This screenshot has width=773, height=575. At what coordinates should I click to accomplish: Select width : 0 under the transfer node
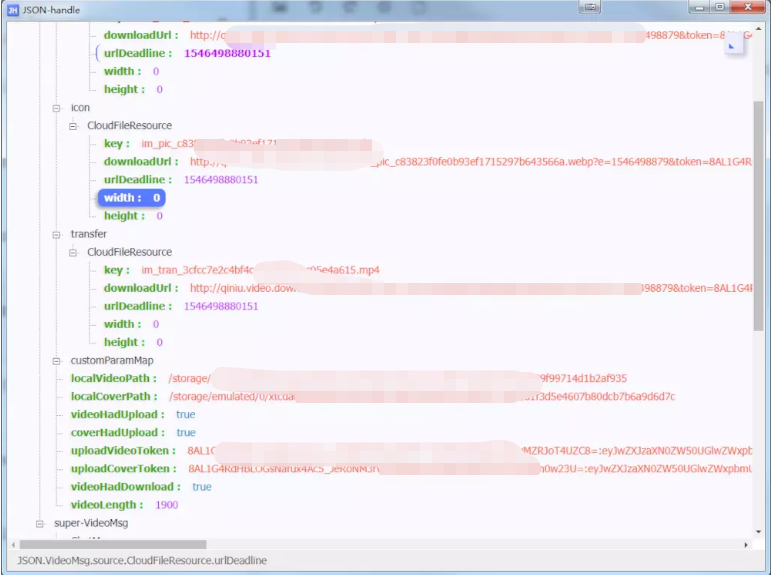coord(131,324)
